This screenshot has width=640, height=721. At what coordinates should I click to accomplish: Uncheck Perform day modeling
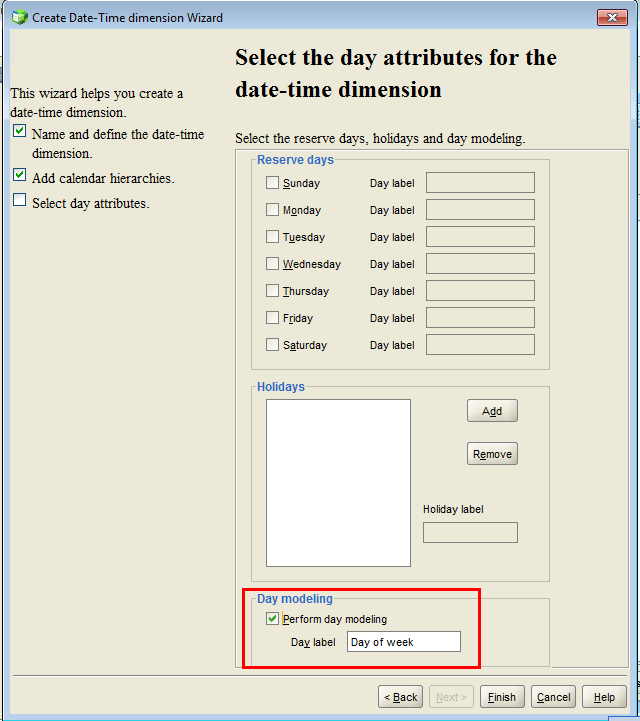[272, 618]
